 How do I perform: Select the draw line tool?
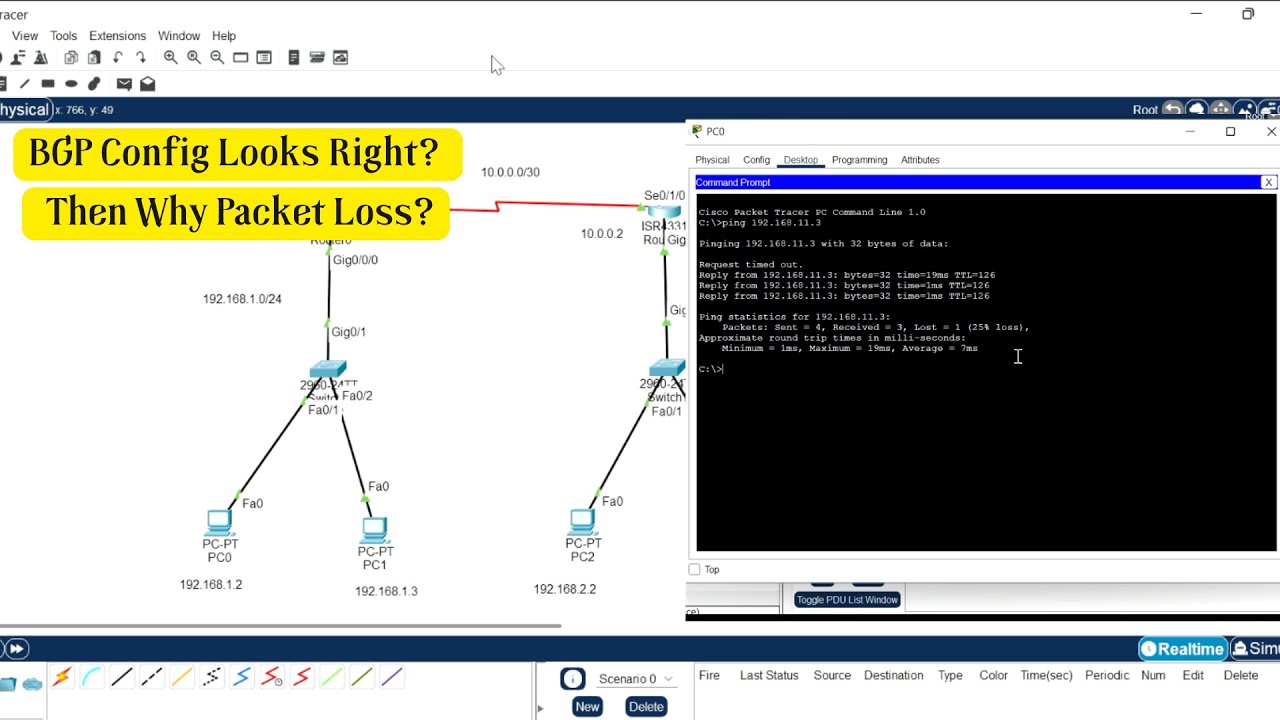(24, 84)
